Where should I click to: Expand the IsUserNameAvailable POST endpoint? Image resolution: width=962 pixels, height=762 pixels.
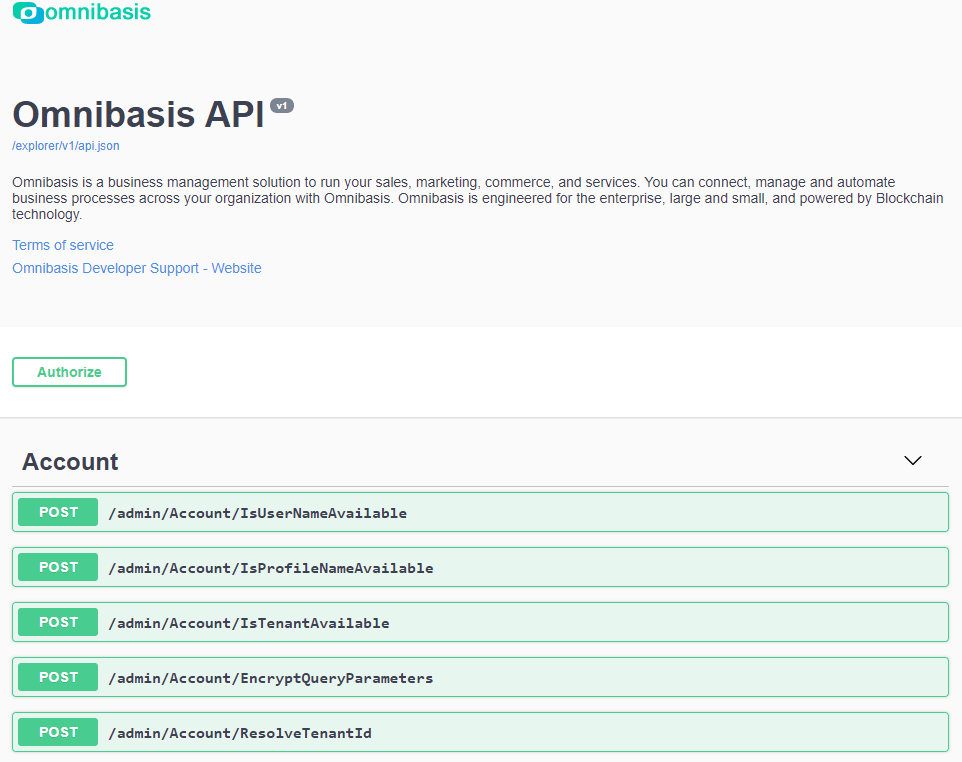click(x=480, y=512)
